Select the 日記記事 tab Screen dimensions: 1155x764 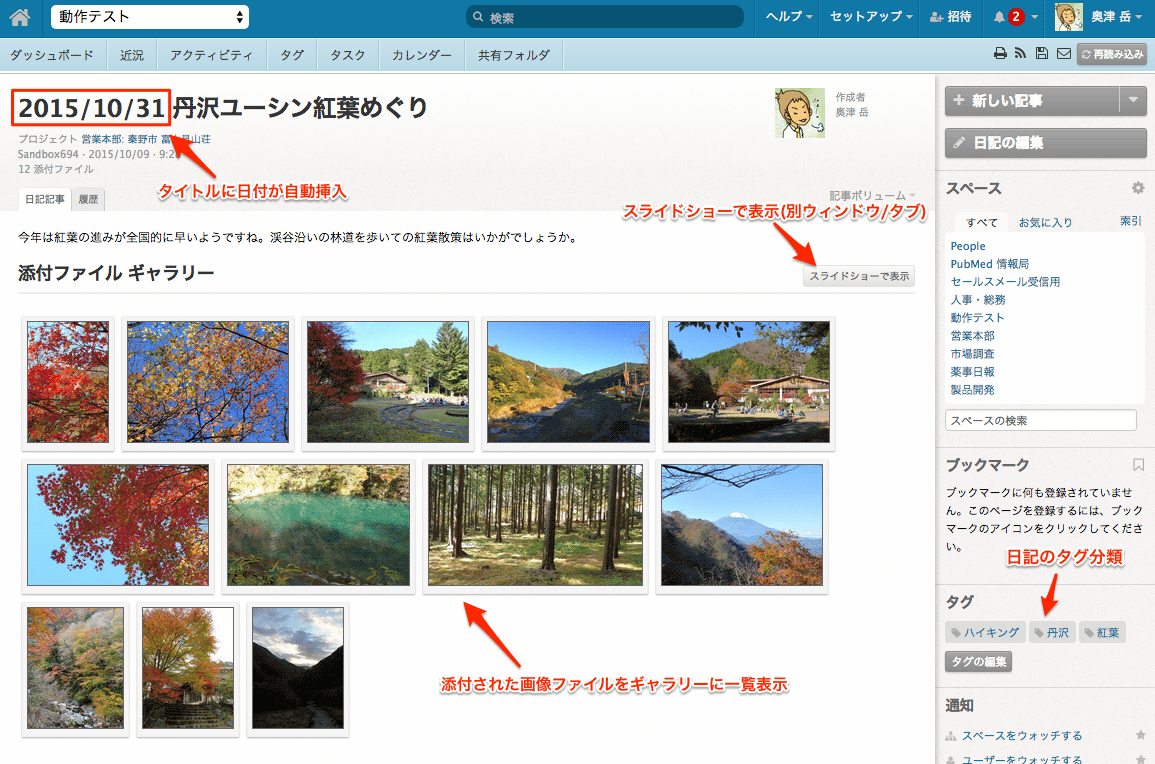[x=44, y=199]
